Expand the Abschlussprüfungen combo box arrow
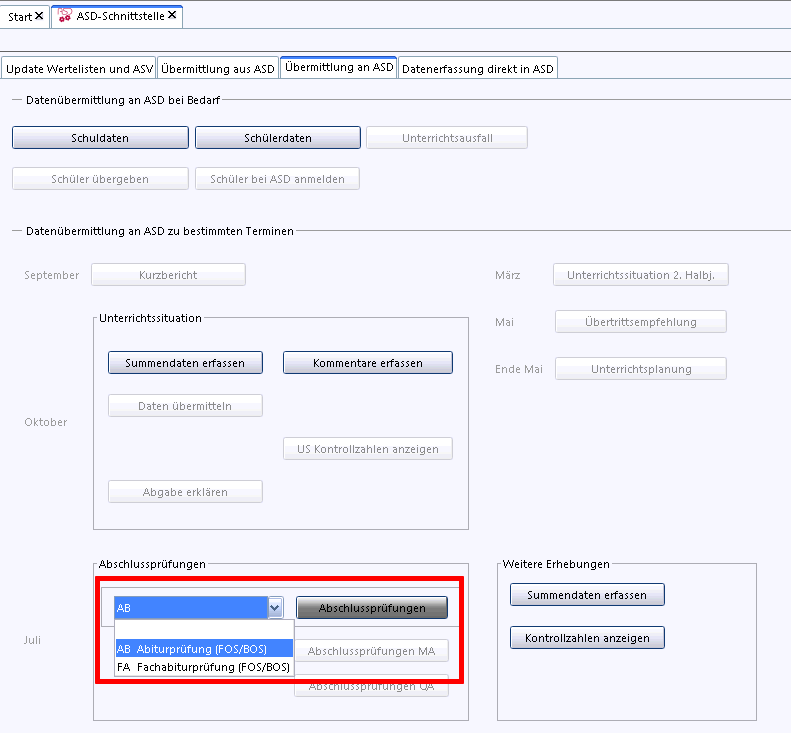The image size is (791, 733). [x=274, y=608]
